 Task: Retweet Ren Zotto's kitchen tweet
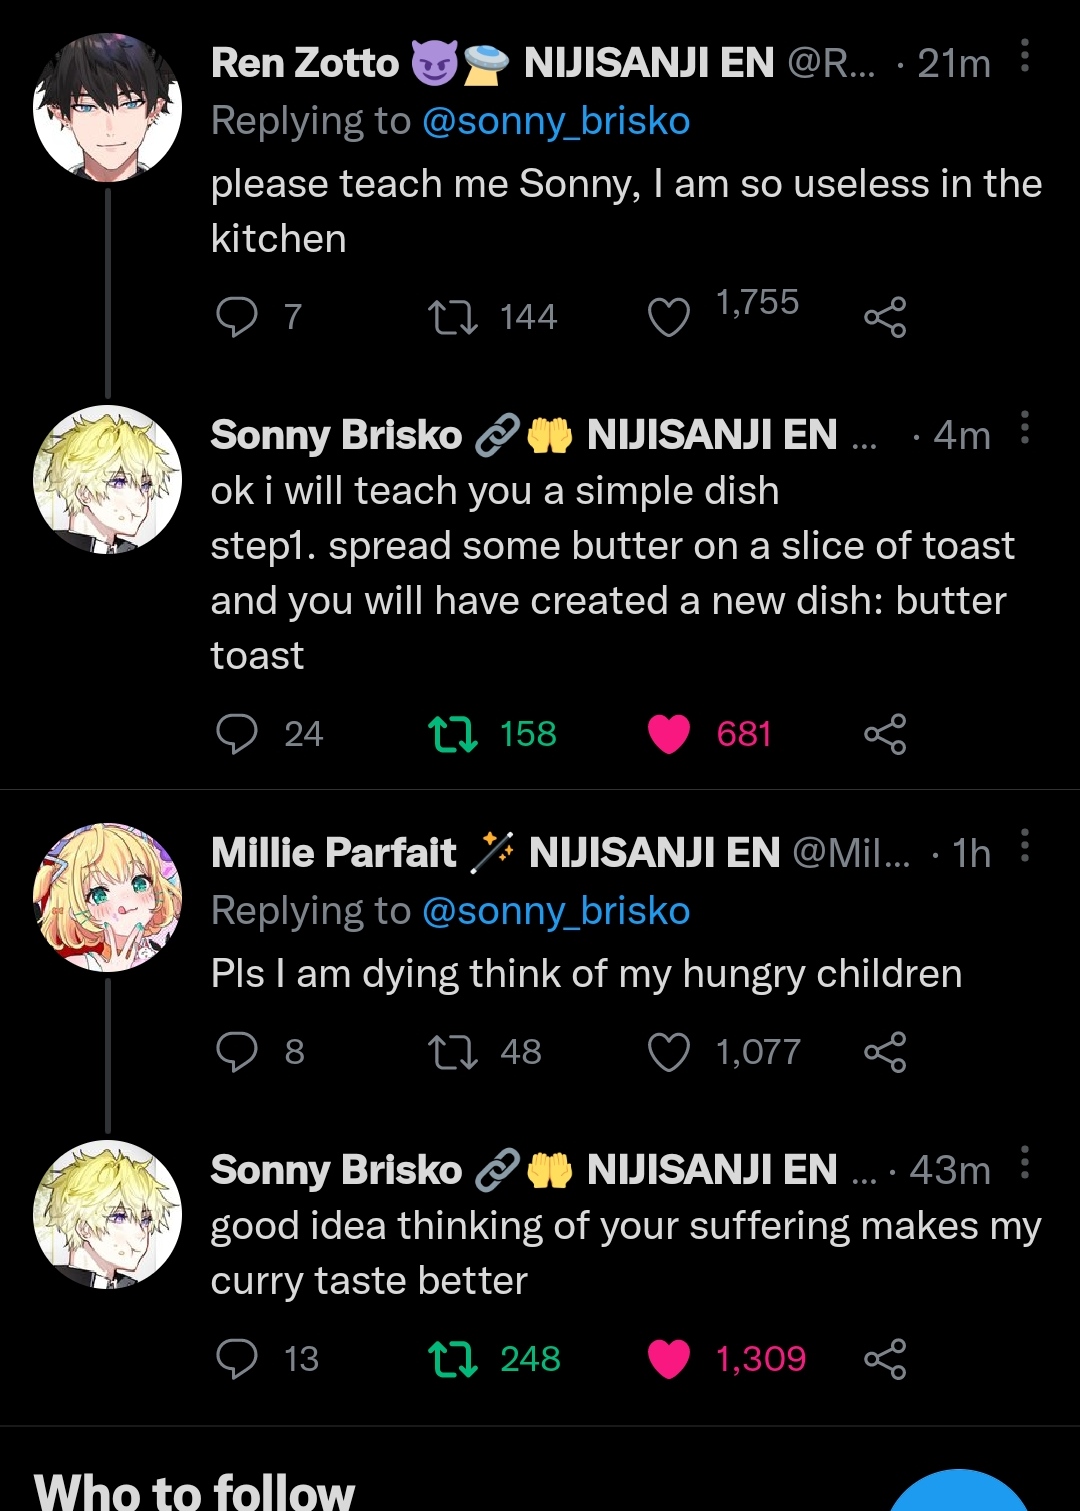point(452,317)
